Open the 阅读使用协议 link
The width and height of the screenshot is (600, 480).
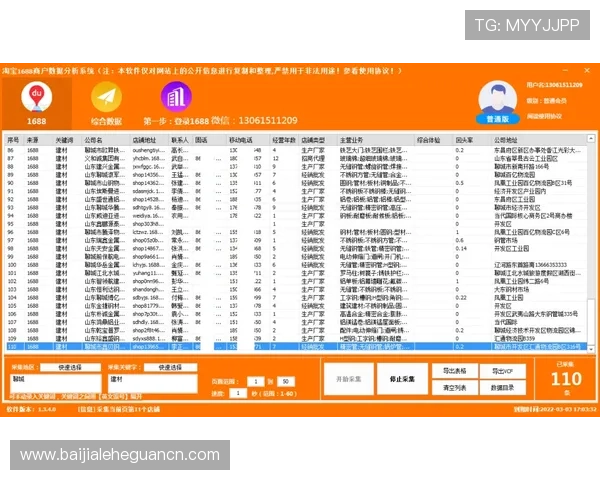pyautogui.click(x=544, y=116)
